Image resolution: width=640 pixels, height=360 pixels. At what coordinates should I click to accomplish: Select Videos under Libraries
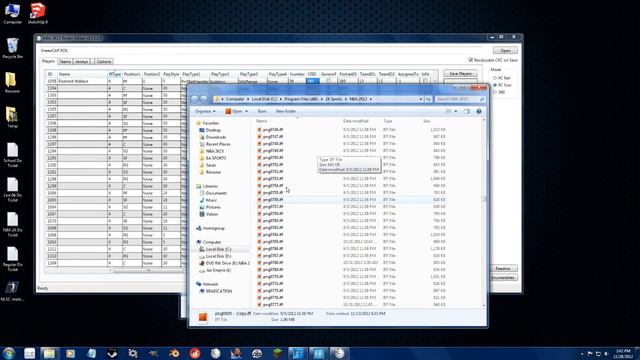(212, 214)
